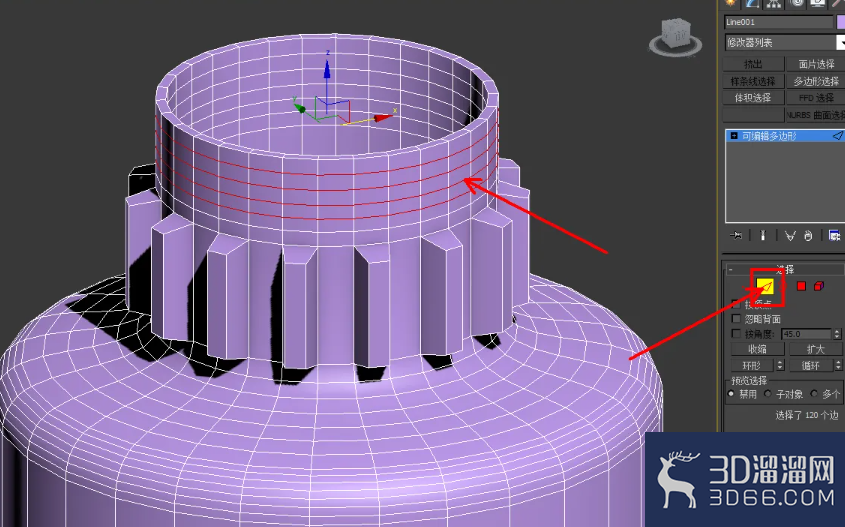Toggle the Show End Result icon
845x527 pixels.
click(763, 235)
